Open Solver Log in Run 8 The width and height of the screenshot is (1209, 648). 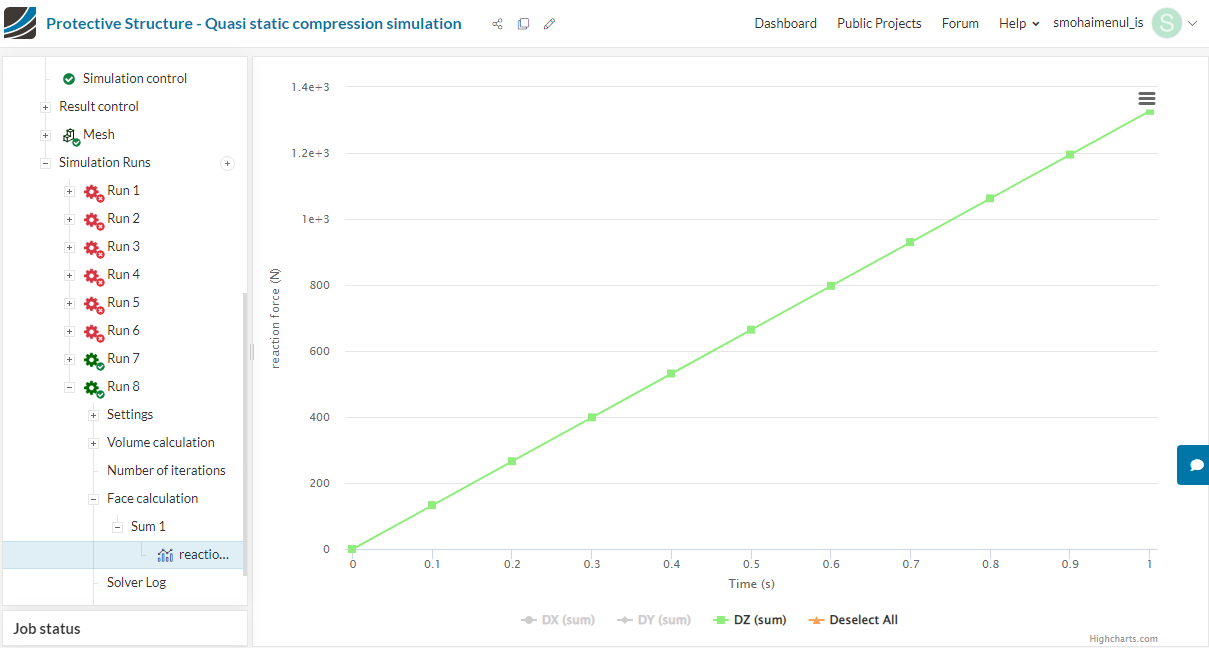(136, 582)
